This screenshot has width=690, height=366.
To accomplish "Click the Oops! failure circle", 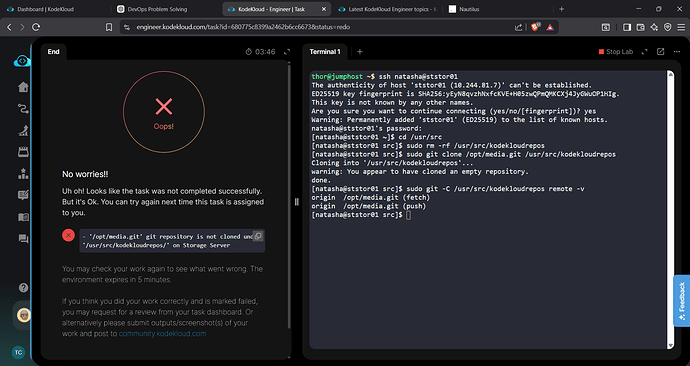I will coord(164,112).
